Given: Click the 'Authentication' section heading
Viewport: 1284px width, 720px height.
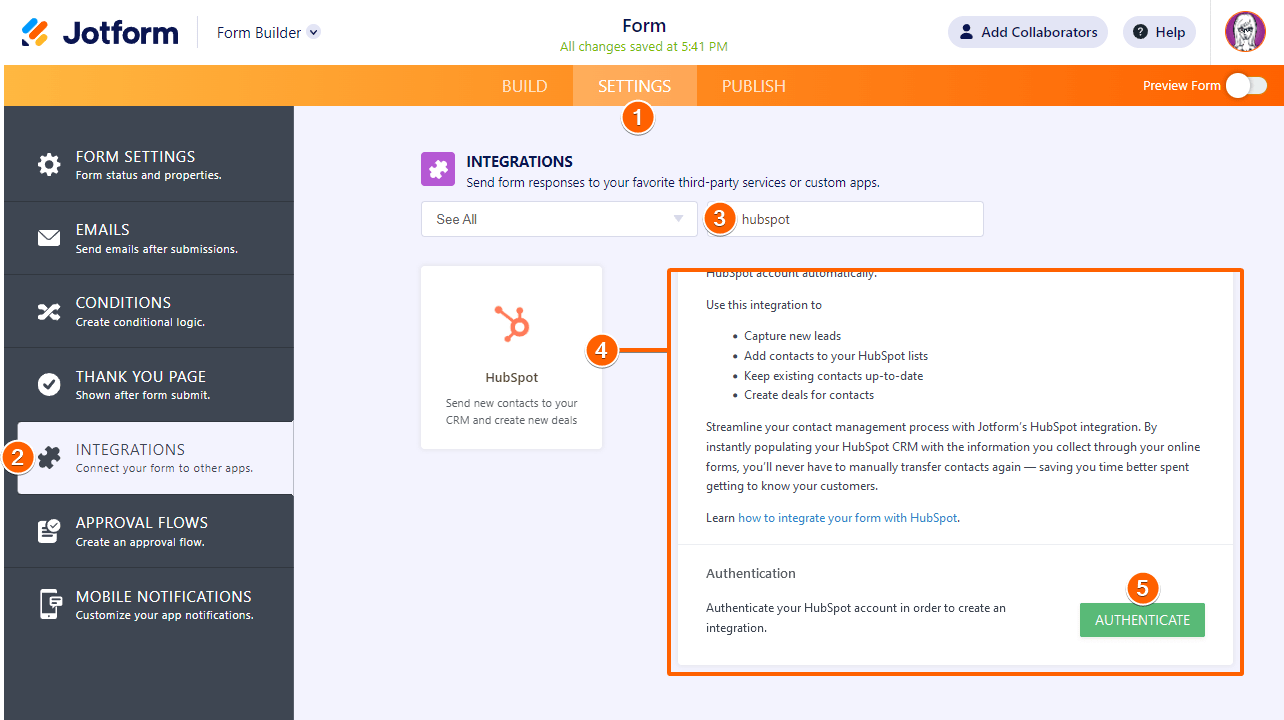Looking at the screenshot, I should coord(751,573).
